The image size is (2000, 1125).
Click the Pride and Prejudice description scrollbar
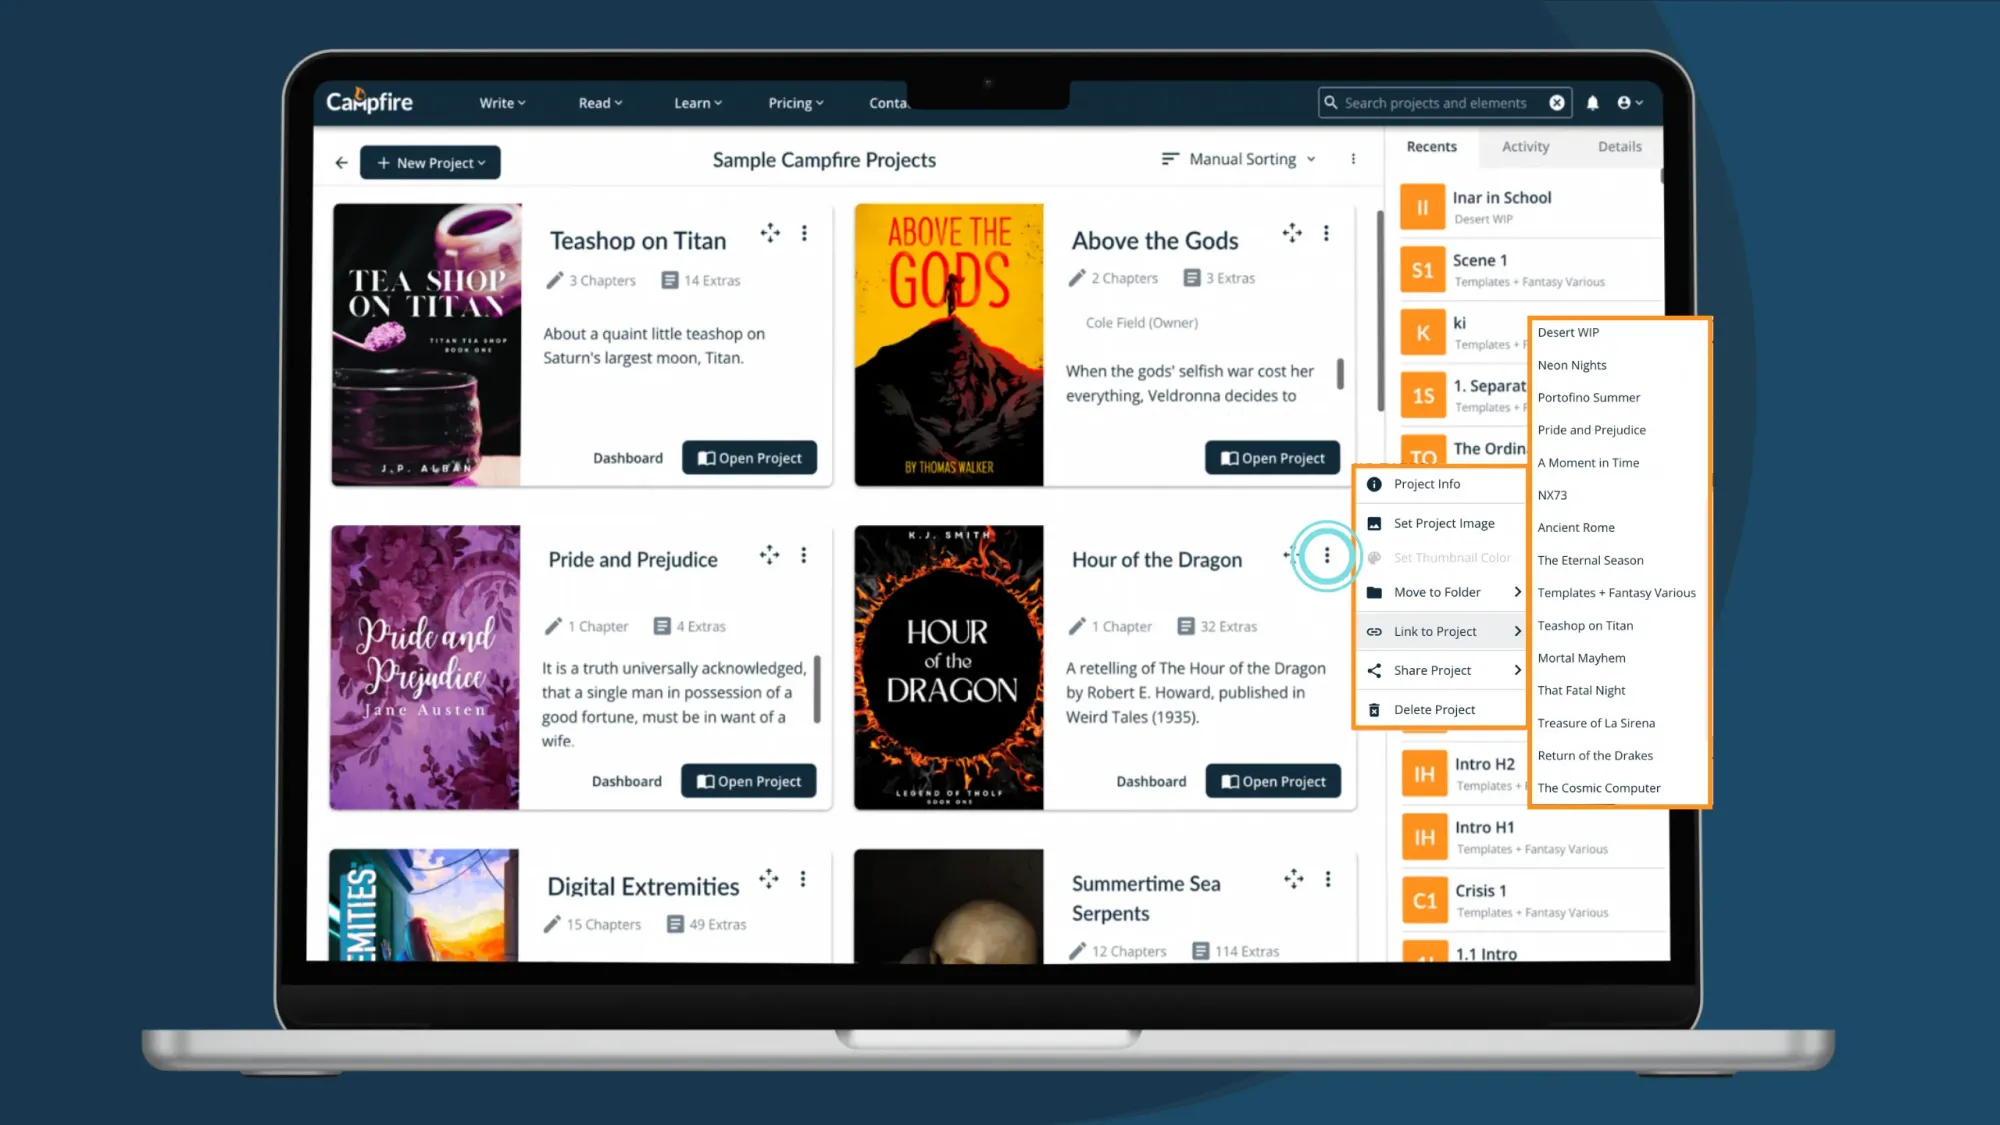(x=817, y=689)
